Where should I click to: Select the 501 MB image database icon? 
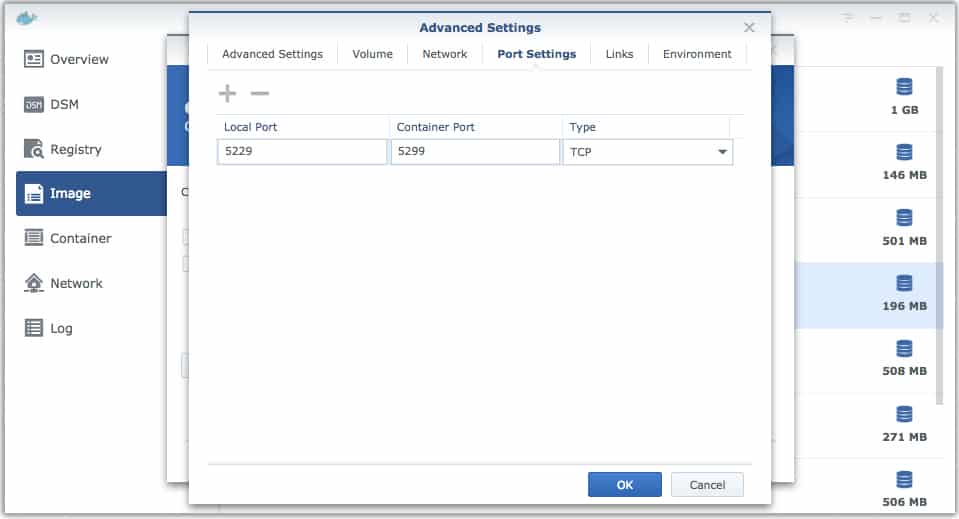[904, 218]
